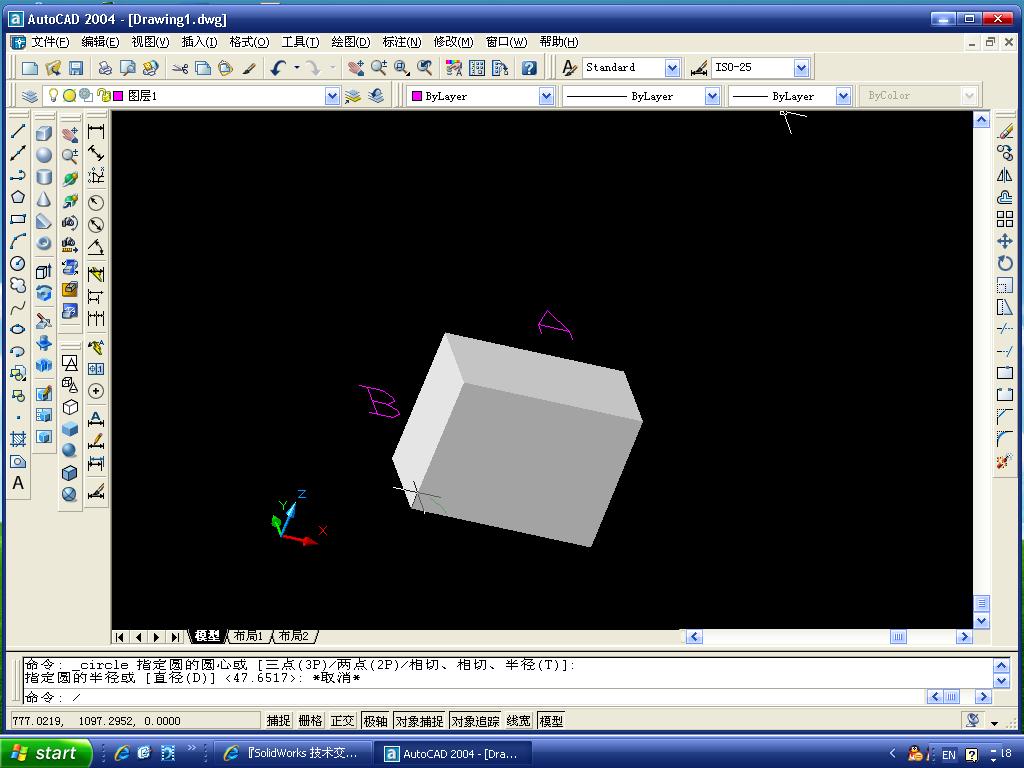
Task: Switch to SolidWorks 技术交 taskbar window
Action: click(x=293, y=753)
